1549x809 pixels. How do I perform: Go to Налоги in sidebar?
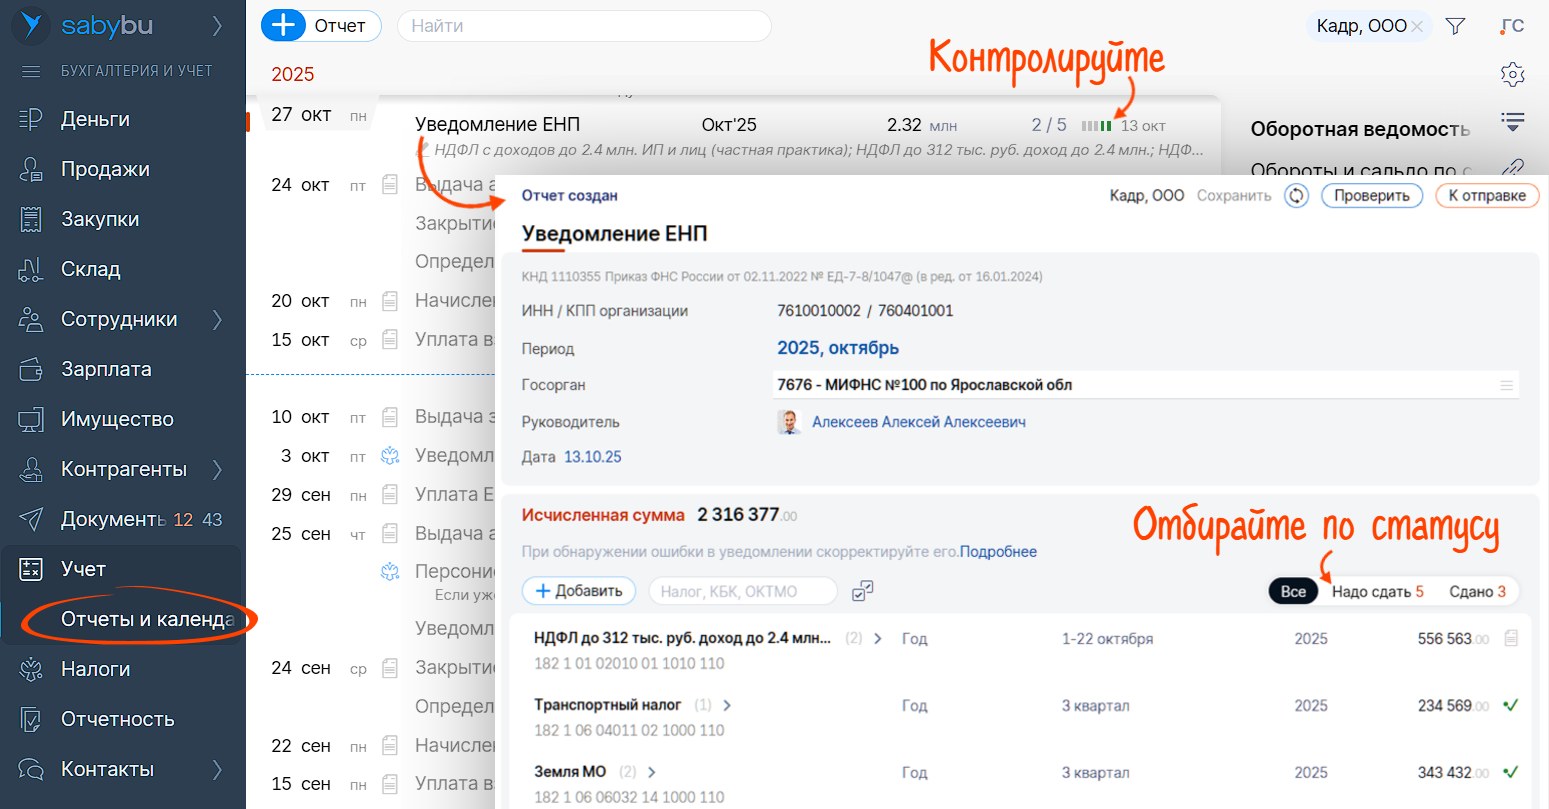click(x=95, y=669)
